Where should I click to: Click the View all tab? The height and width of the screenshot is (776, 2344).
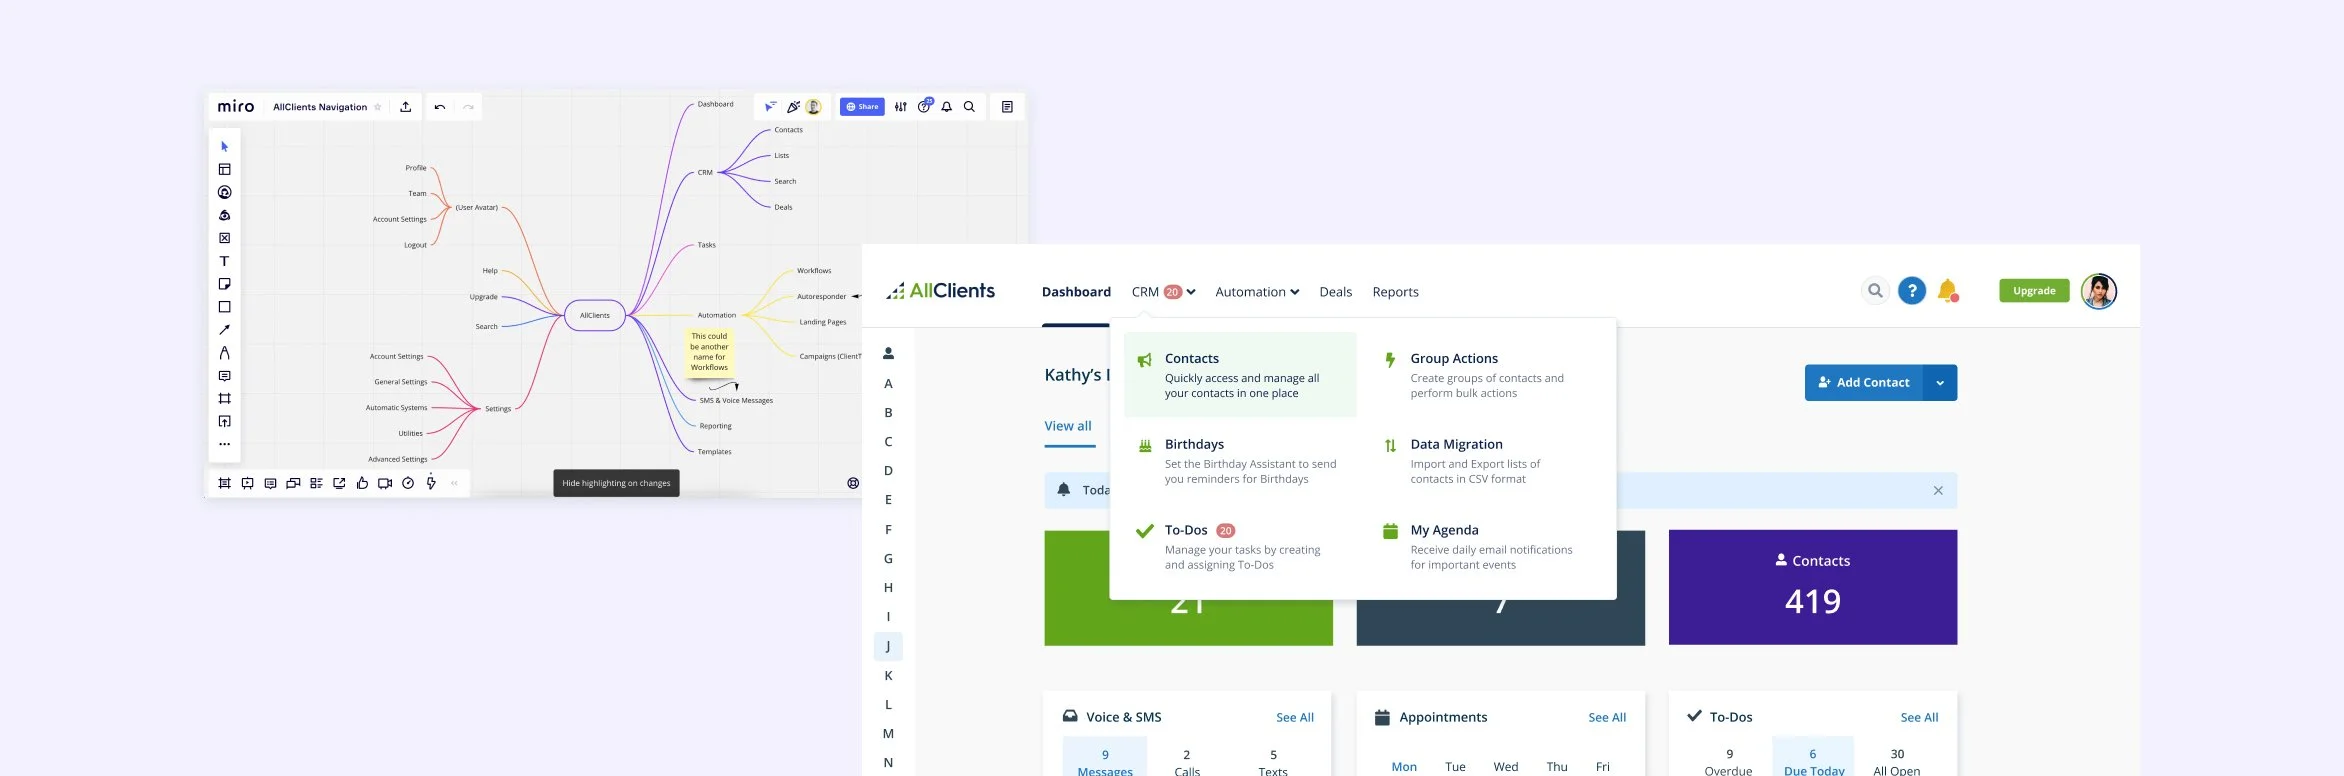point(1068,426)
